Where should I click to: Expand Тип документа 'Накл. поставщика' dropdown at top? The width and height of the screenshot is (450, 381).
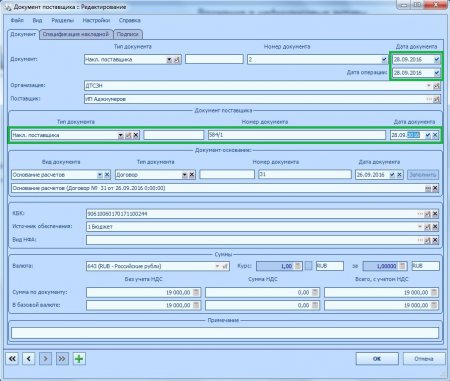(x=169, y=60)
